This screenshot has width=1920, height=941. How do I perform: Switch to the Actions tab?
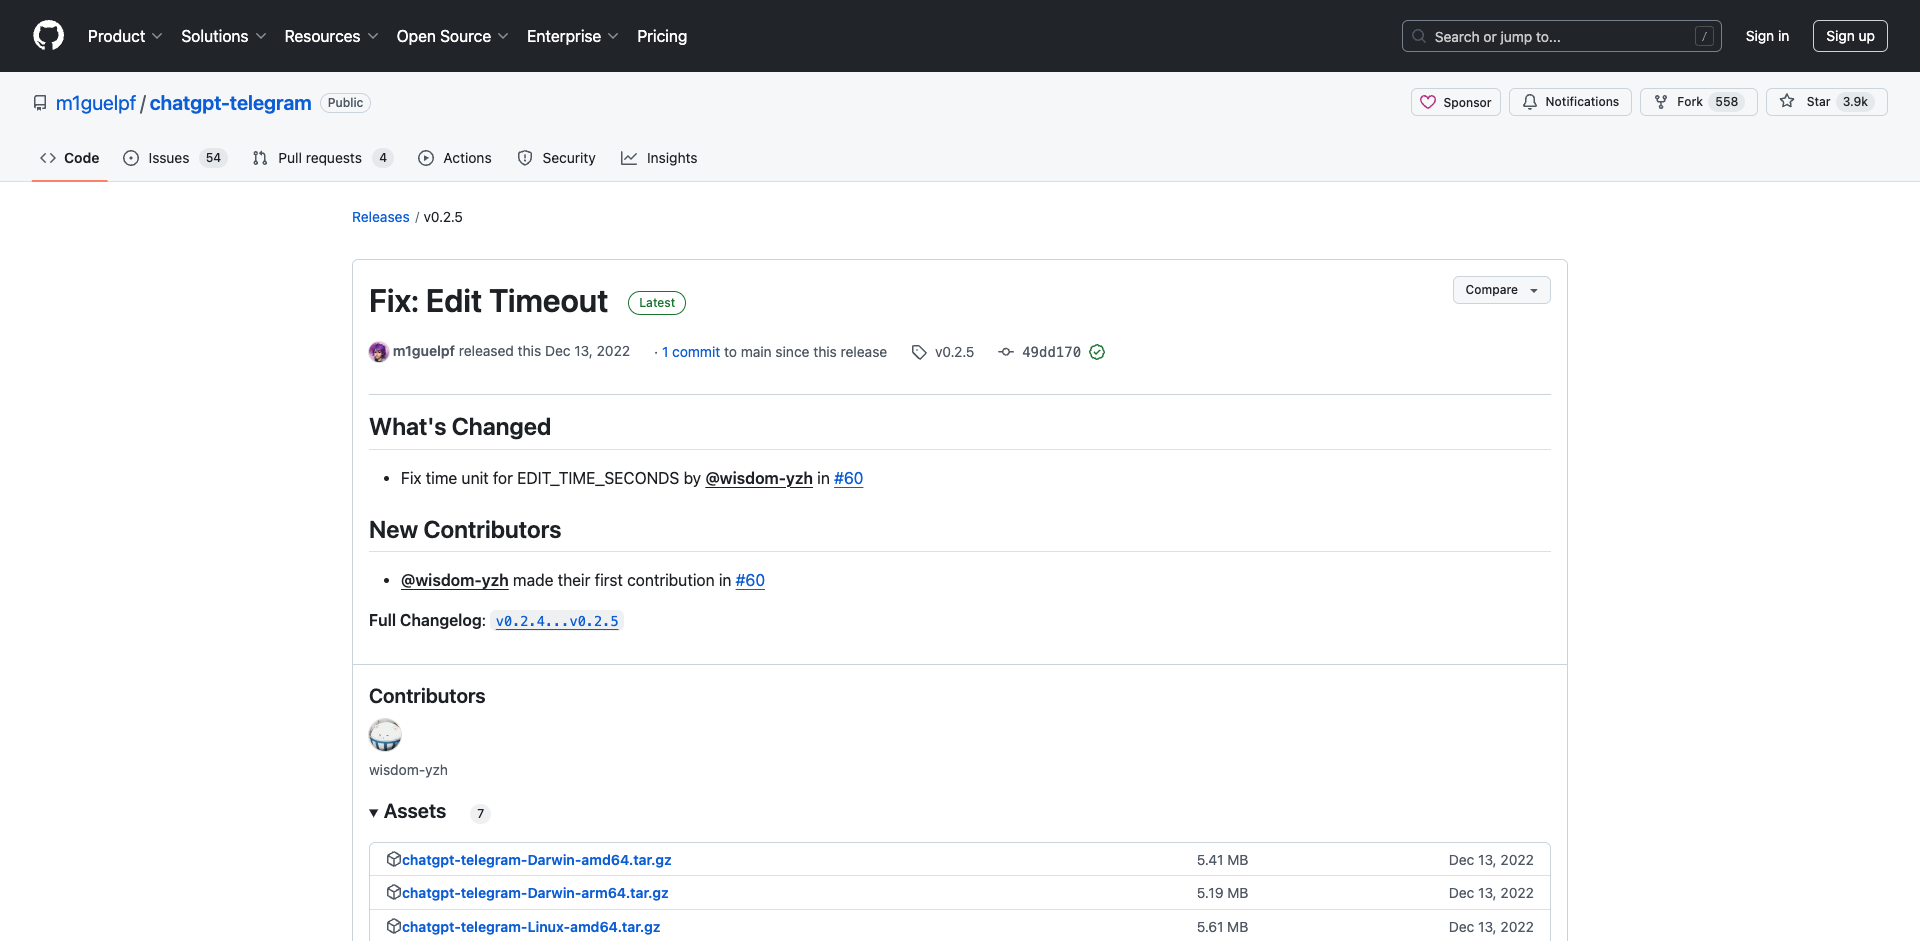[x=455, y=158]
